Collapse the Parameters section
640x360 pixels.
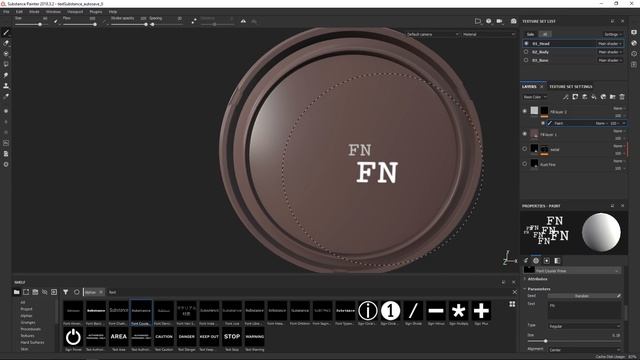(539, 289)
